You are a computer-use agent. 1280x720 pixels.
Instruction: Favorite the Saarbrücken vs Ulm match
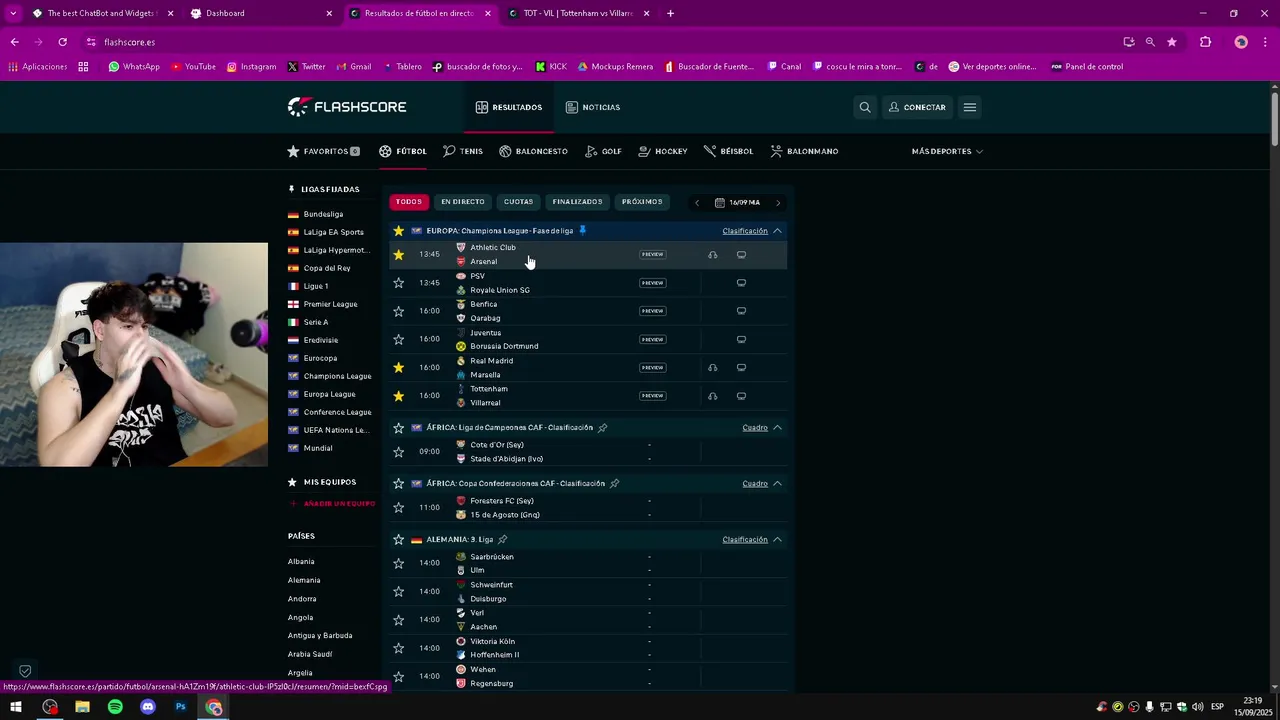point(398,563)
